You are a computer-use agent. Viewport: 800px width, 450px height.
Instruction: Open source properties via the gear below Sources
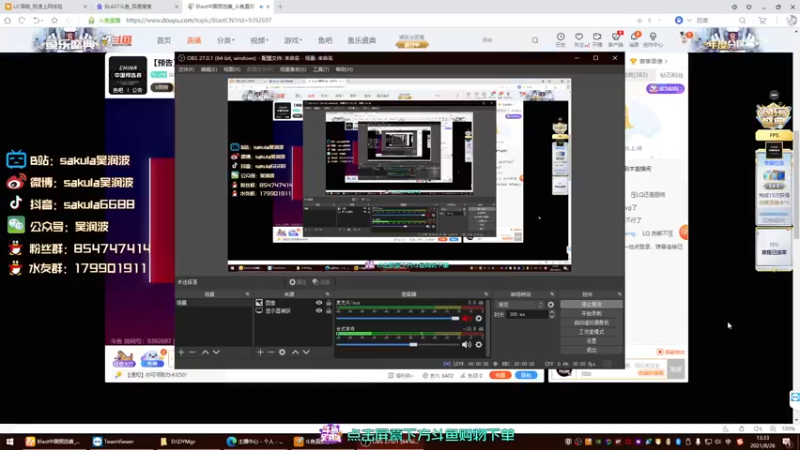pos(282,352)
